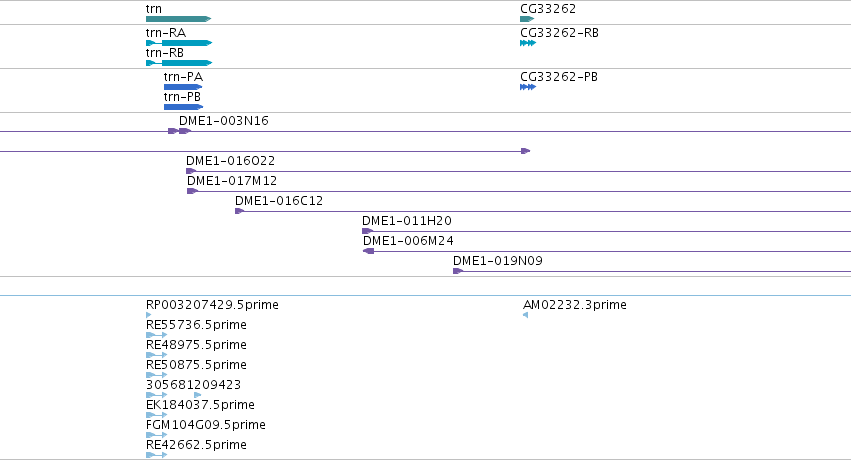The image size is (851, 460).
Task: Click the trn-PA protein bar
Action: (x=183, y=87)
